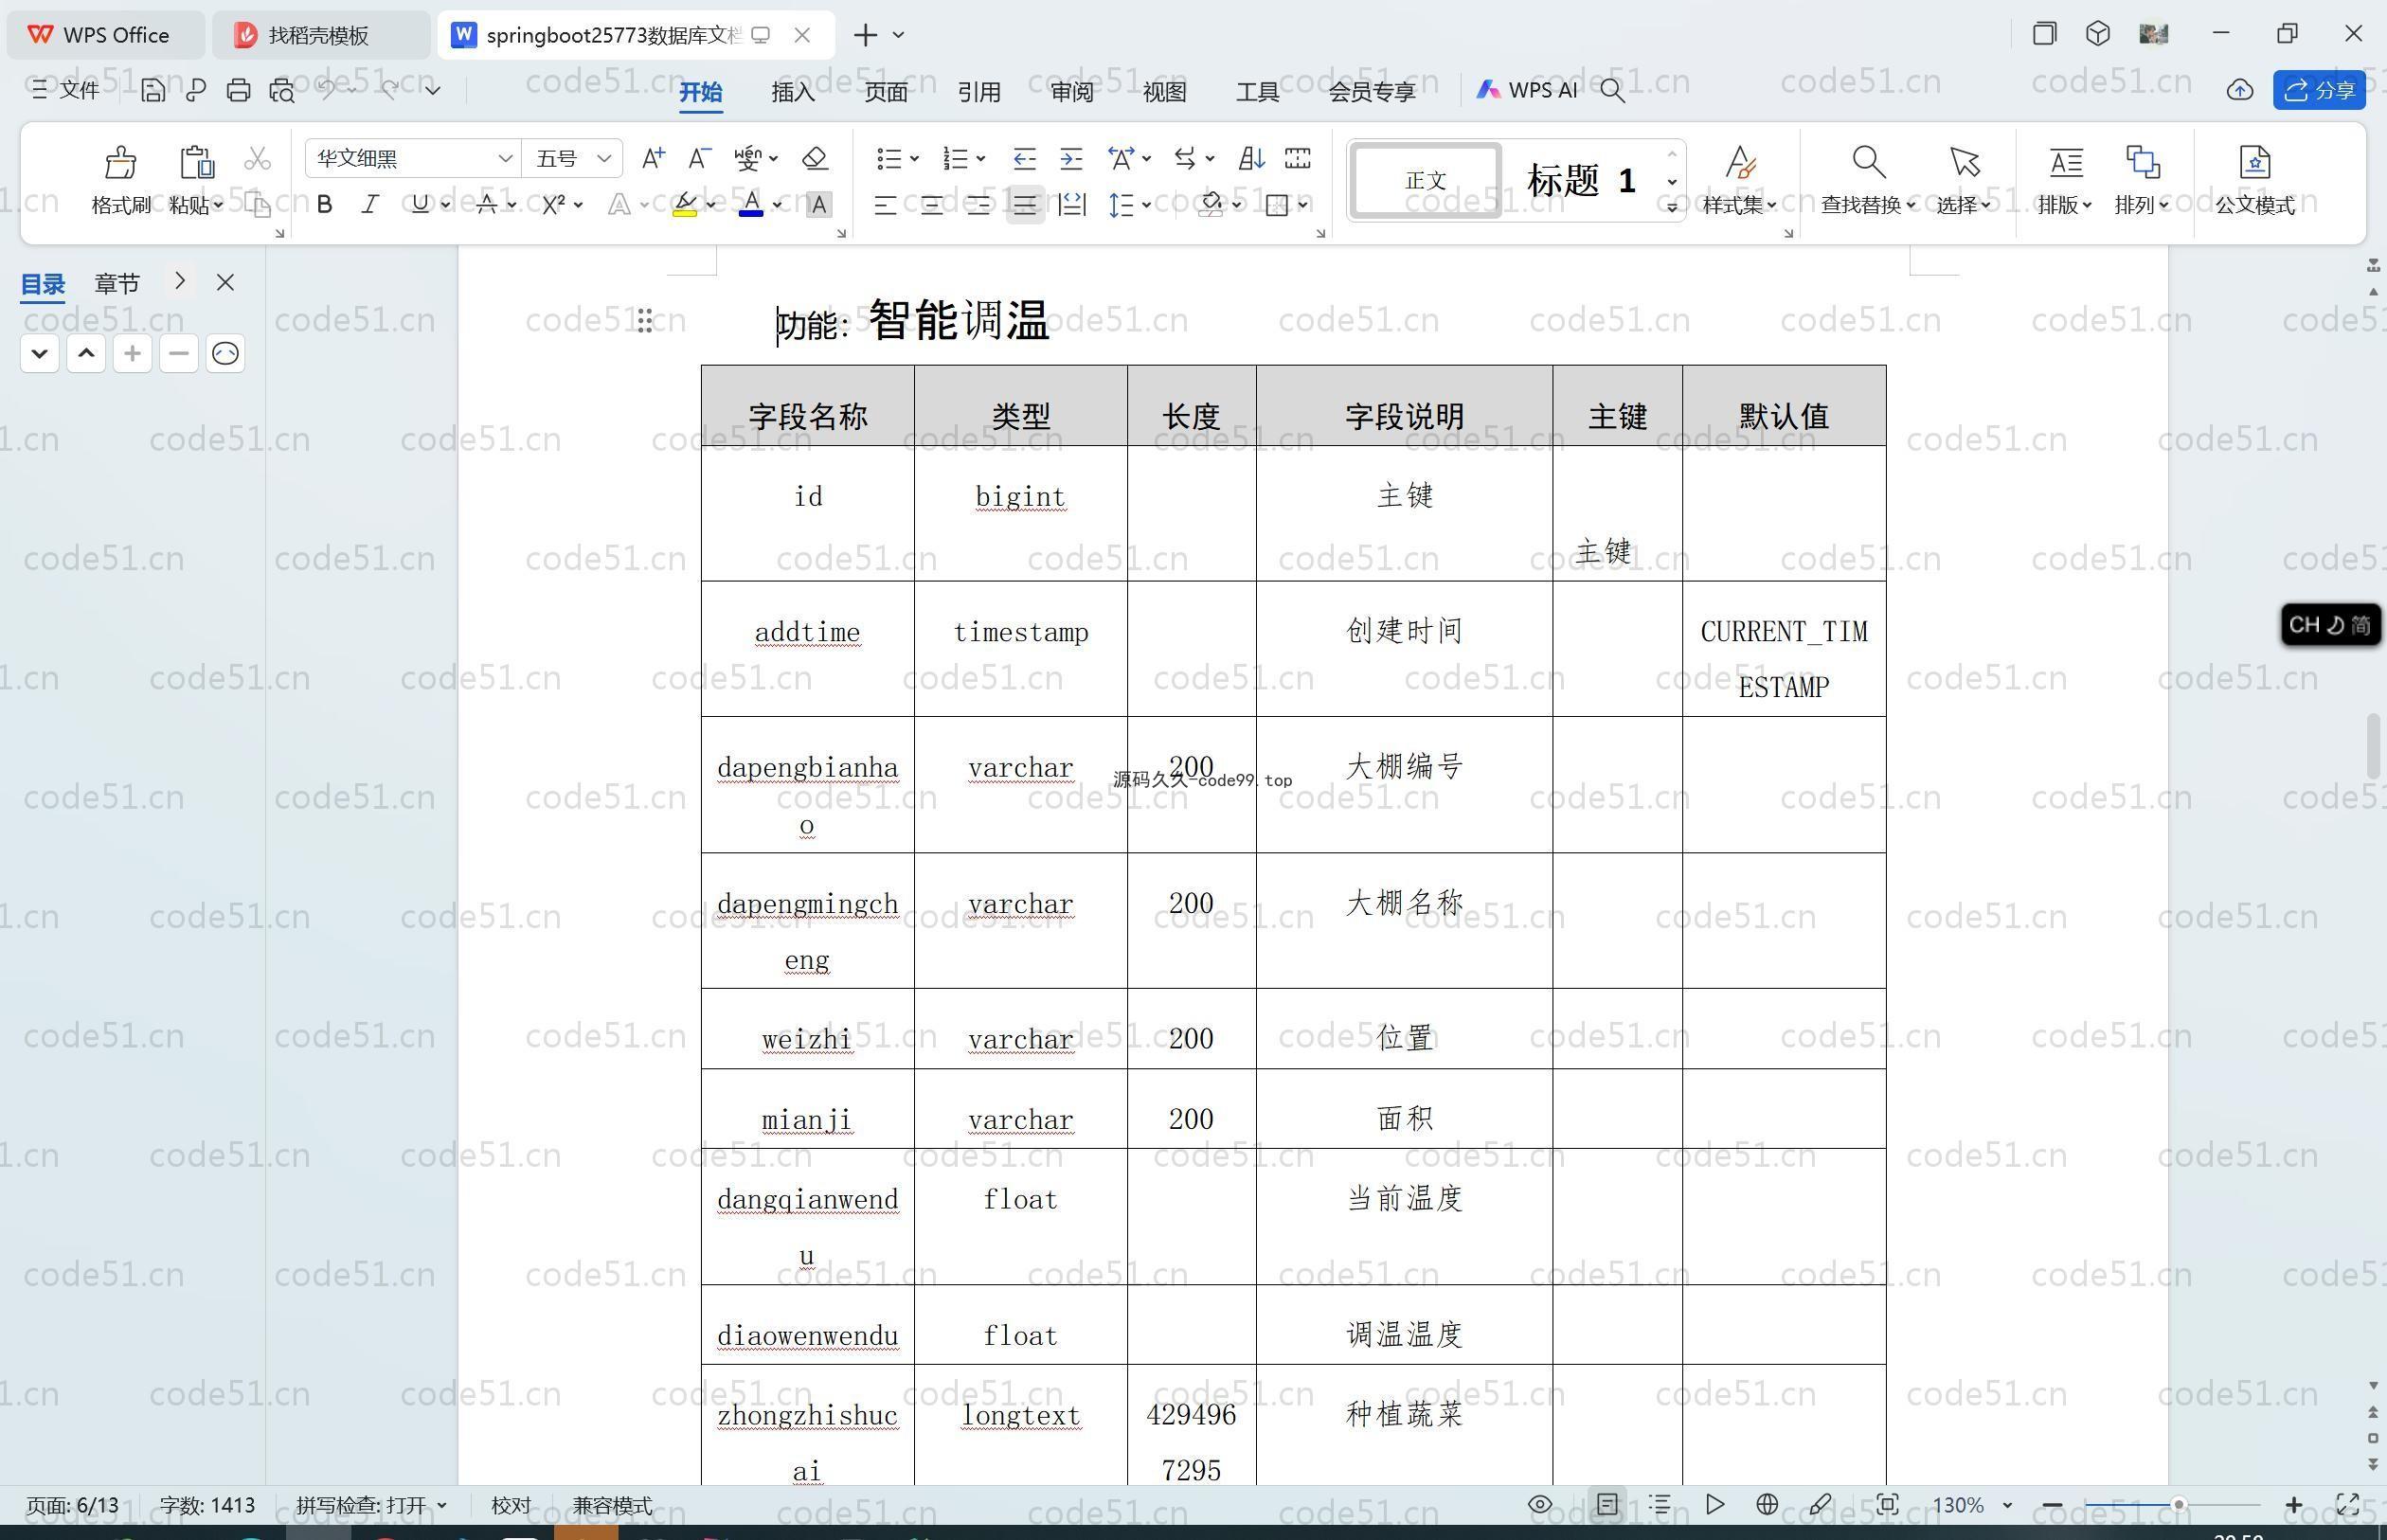Click the plus button in the outline pane
Image resolution: width=2387 pixels, height=1540 pixels.
[132, 353]
